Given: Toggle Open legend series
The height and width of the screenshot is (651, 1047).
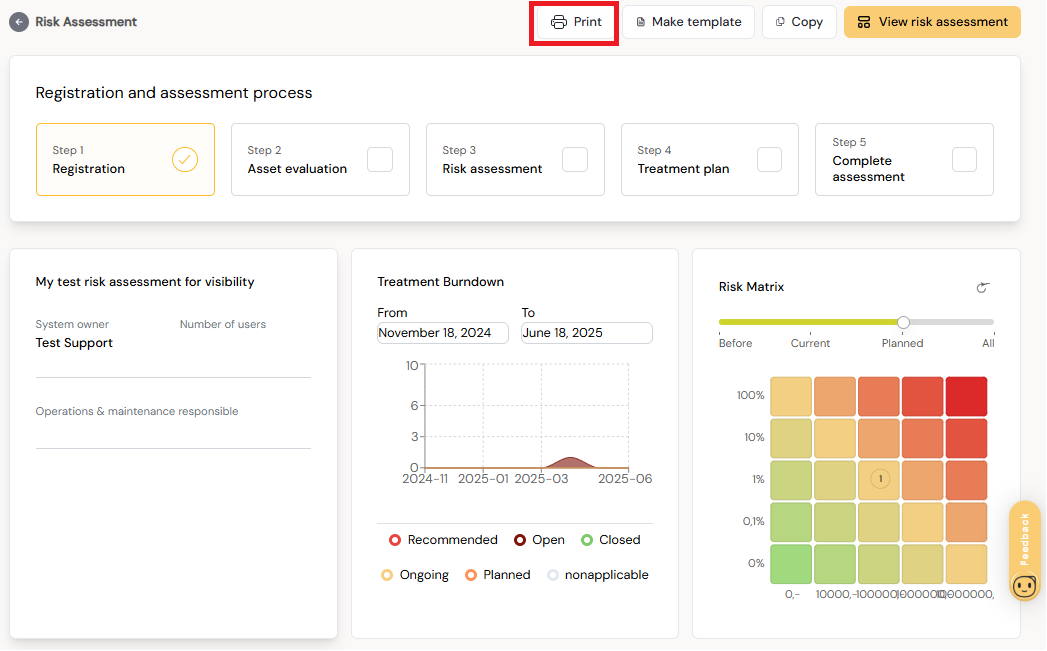Looking at the screenshot, I should 540,539.
